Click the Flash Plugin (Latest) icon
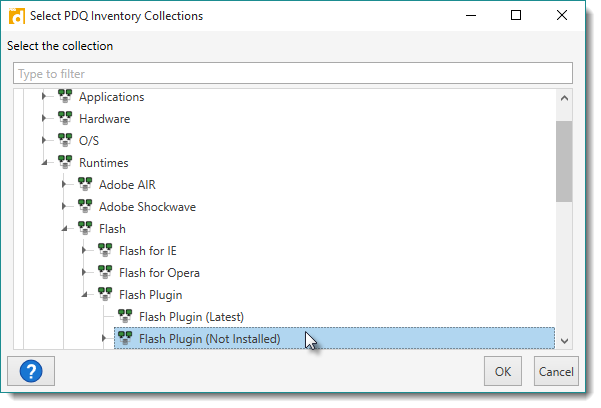This screenshot has width=601, height=408. [x=125, y=317]
